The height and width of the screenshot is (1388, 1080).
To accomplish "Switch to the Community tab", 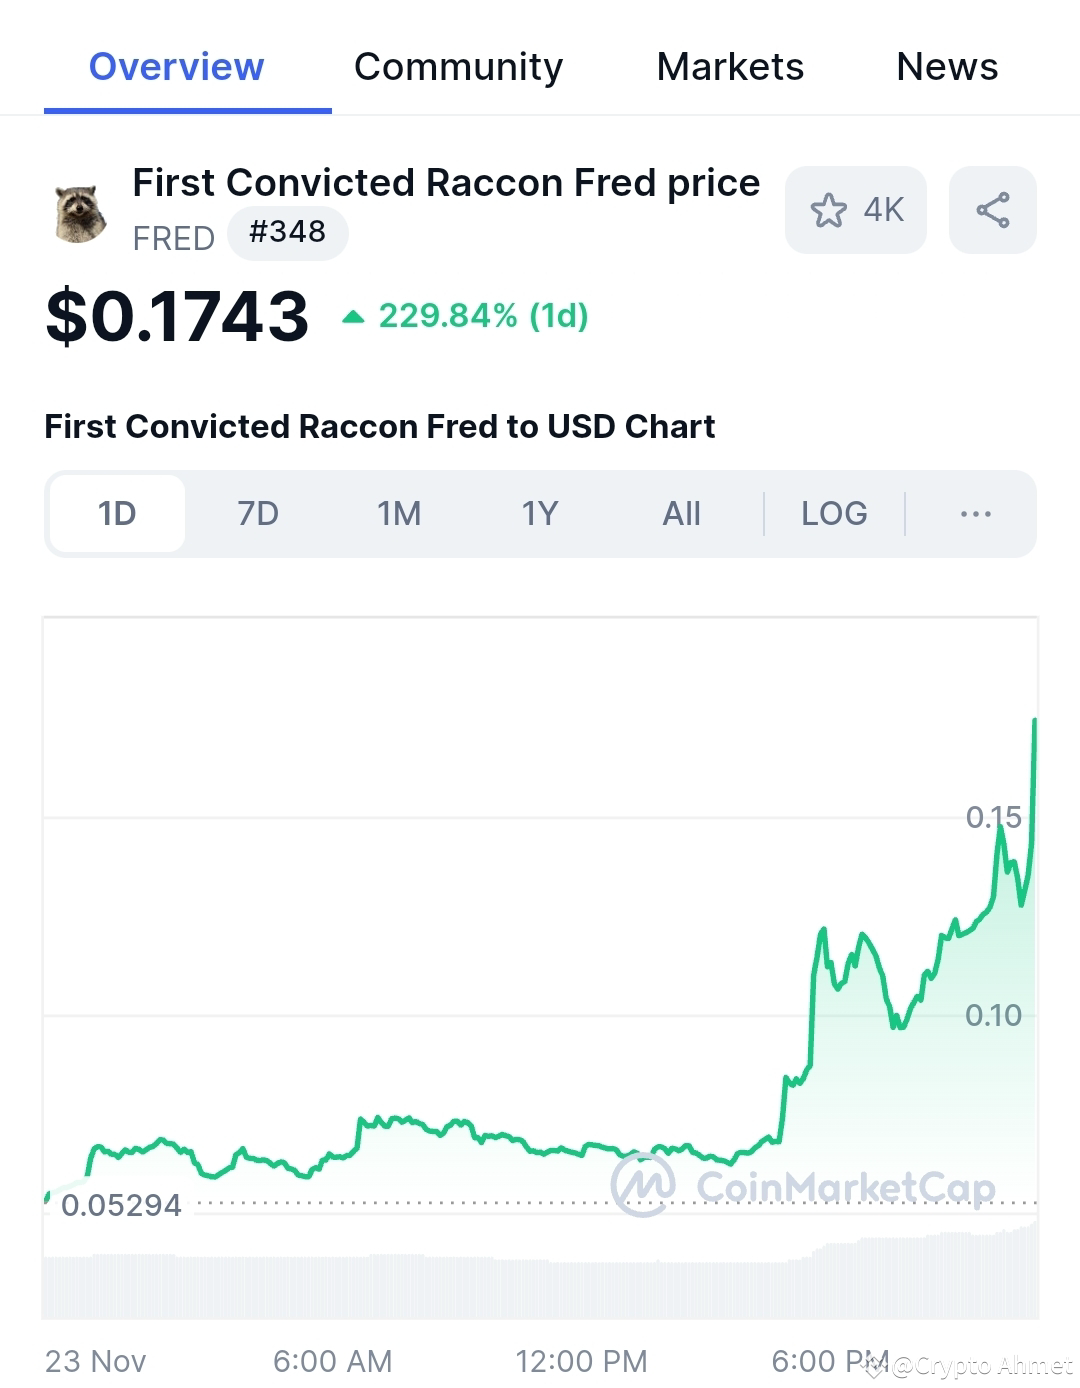I will point(458,66).
